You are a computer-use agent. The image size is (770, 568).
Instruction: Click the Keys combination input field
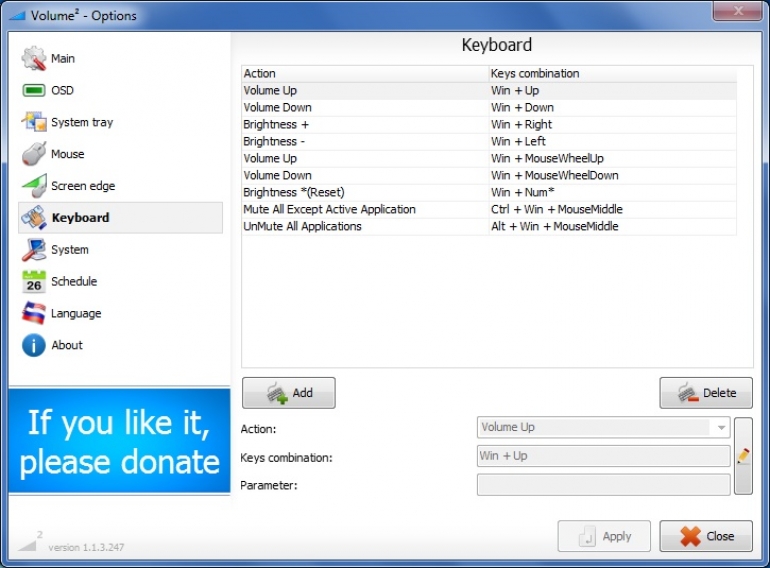tap(603, 456)
